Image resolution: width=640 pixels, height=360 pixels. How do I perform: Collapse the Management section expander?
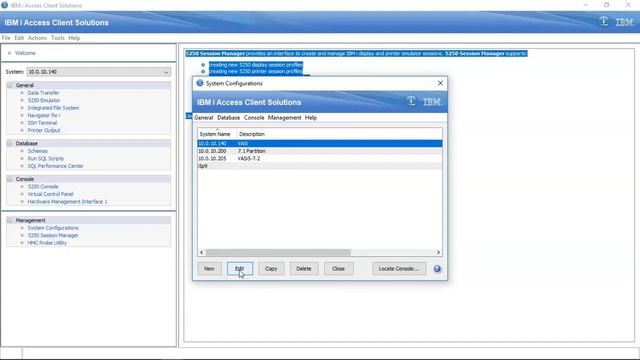click(x=10, y=220)
